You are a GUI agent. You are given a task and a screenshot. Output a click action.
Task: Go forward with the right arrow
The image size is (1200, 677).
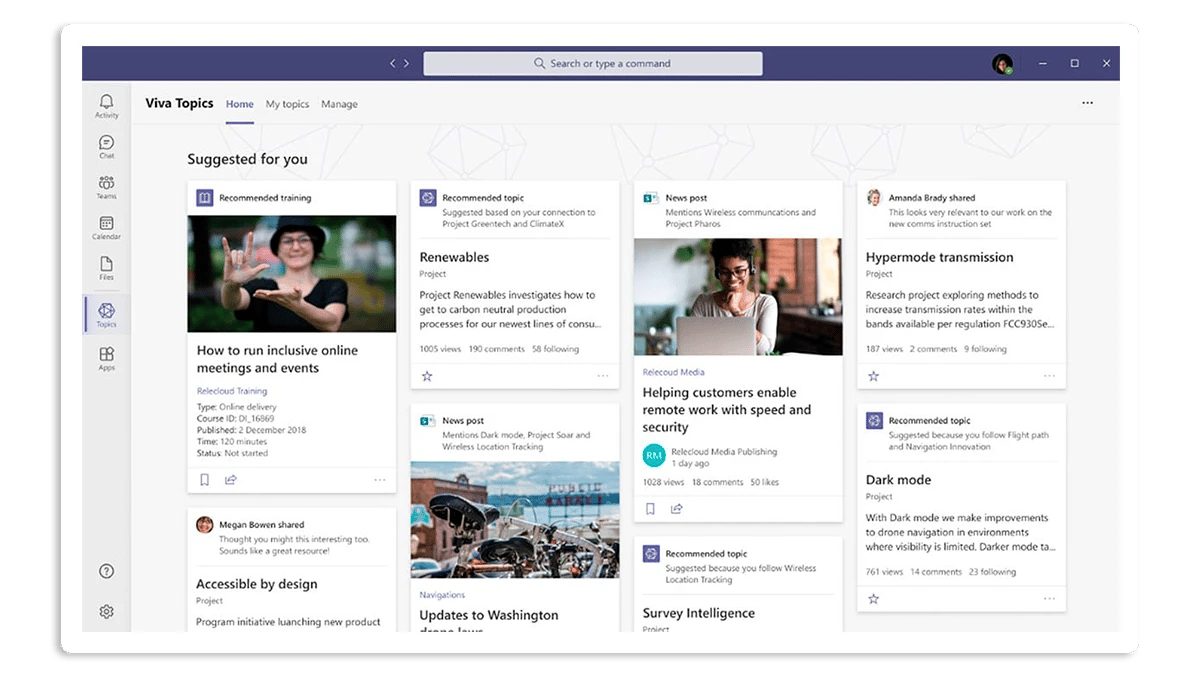click(x=406, y=63)
